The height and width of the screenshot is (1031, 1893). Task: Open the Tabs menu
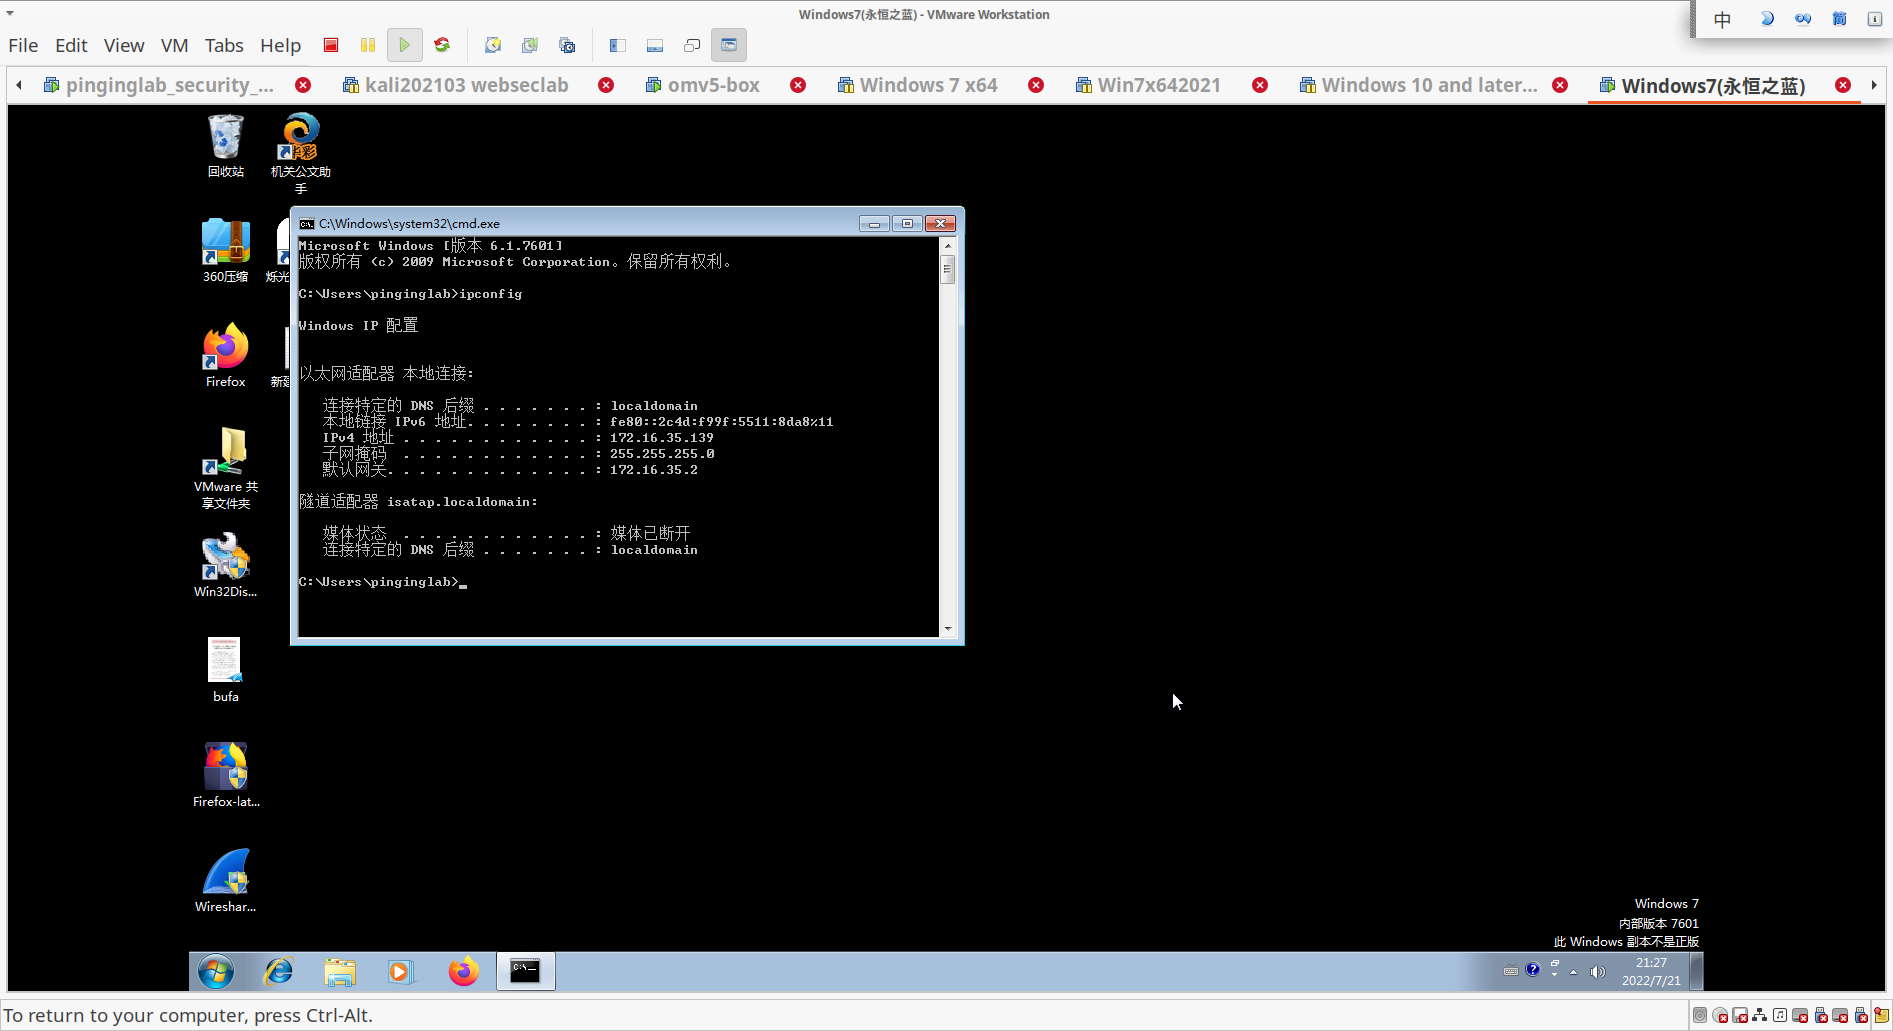(224, 45)
